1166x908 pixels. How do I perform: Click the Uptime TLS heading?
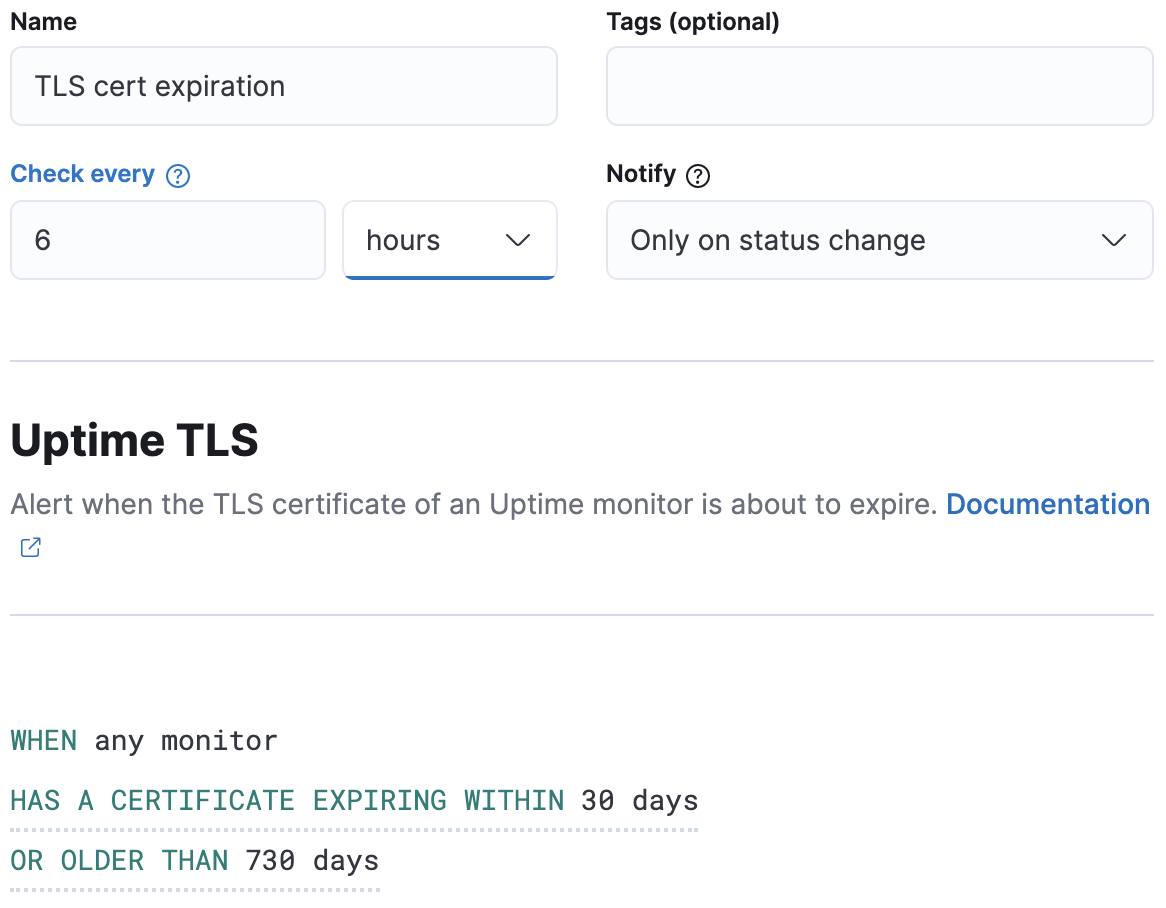[x=134, y=441]
